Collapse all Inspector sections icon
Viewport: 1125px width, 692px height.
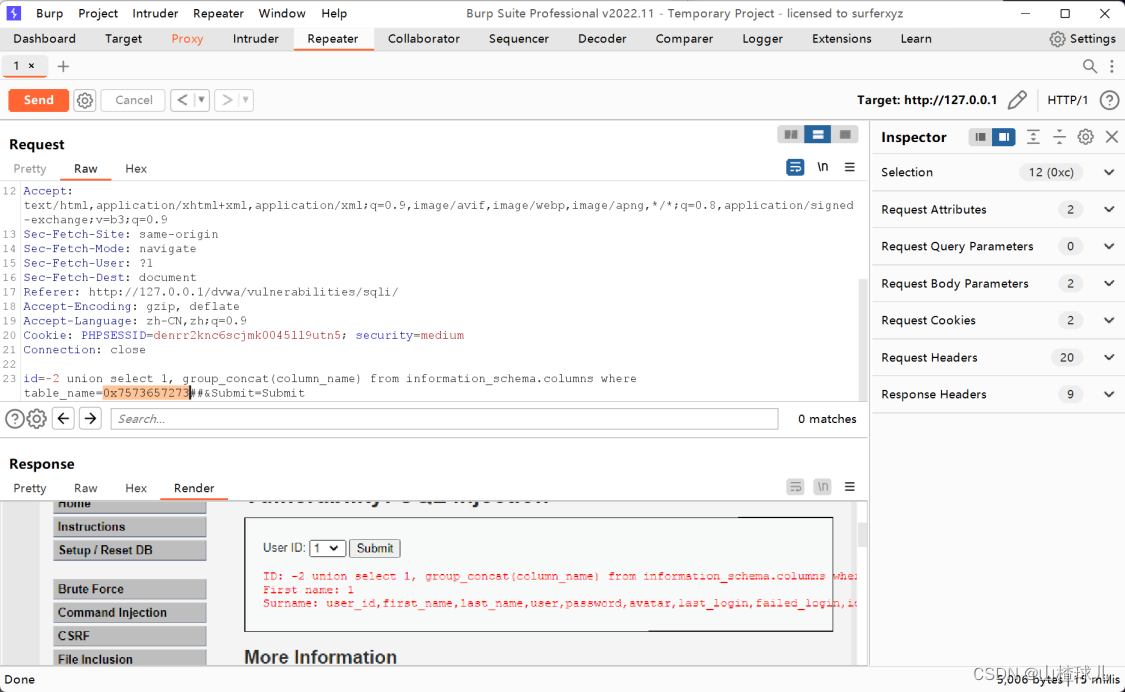click(1059, 136)
